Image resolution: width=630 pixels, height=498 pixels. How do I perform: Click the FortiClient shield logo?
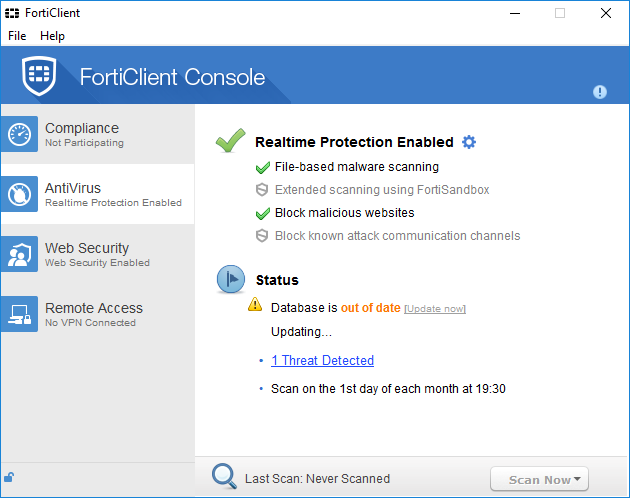(39, 76)
